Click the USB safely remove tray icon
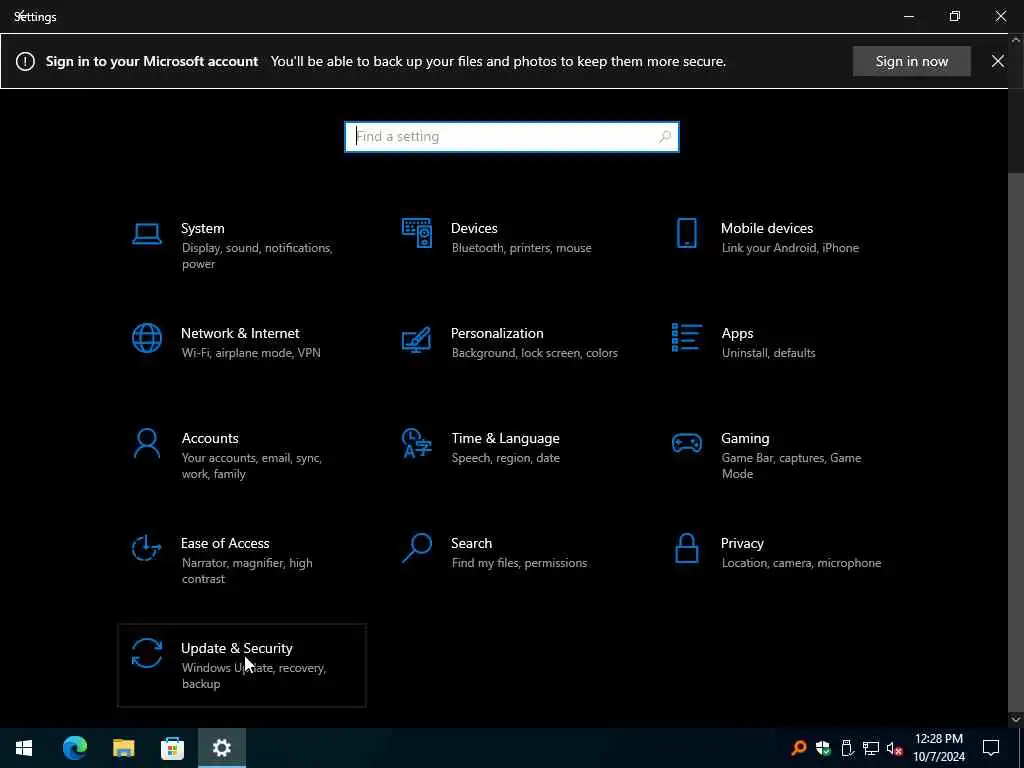 (x=847, y=748)
